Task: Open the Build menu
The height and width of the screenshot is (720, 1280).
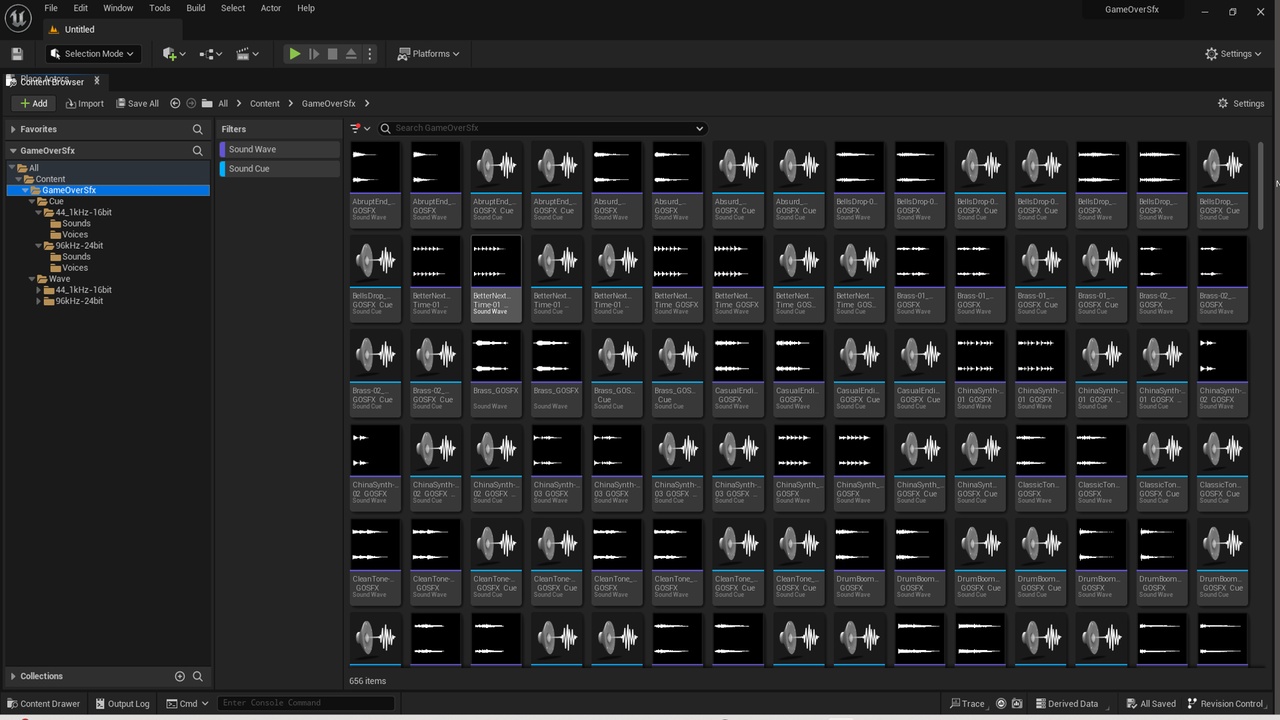Action: point(196,8)
